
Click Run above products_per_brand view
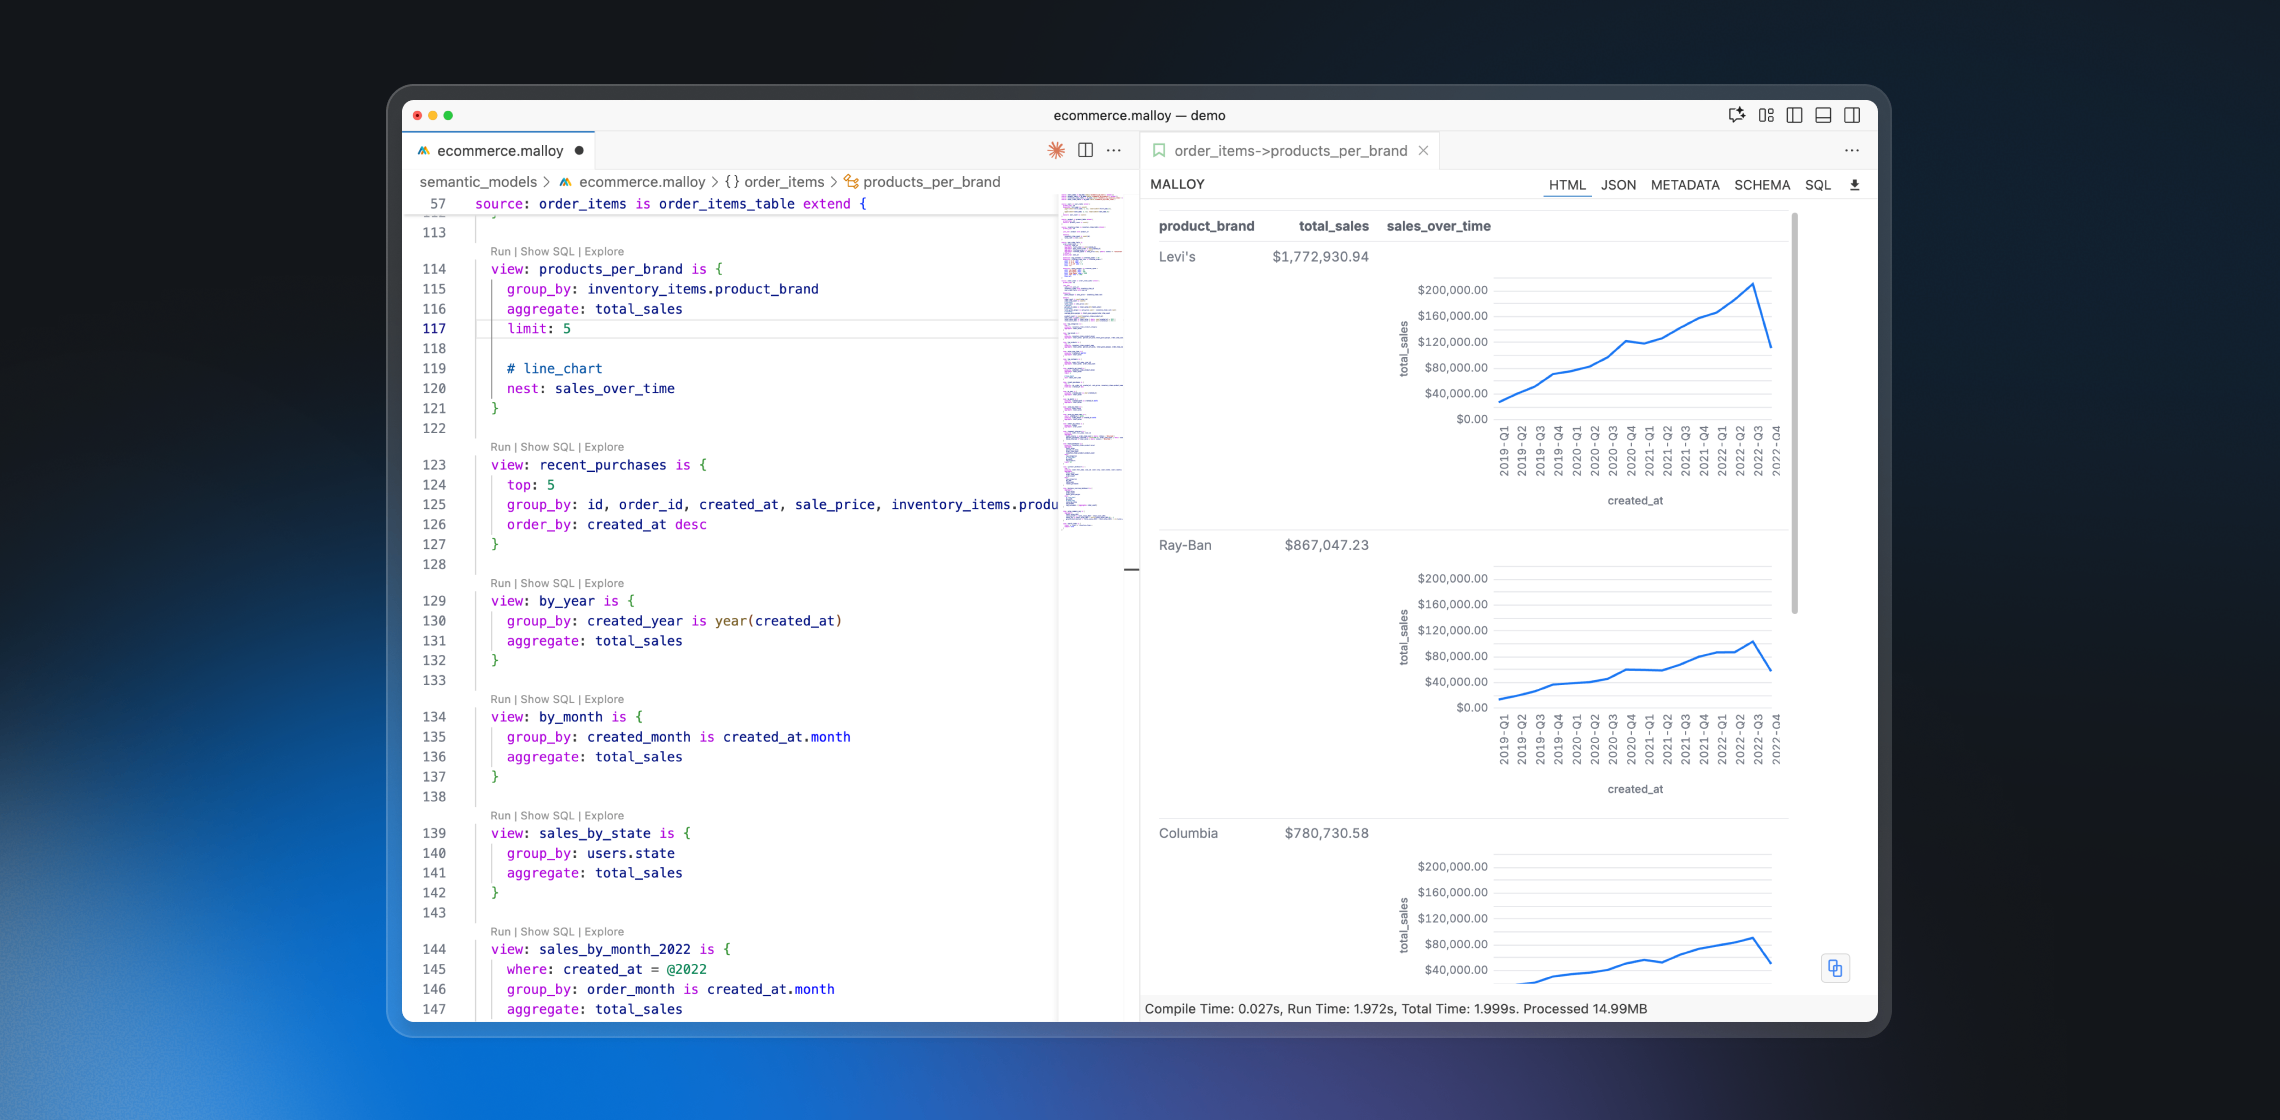(x=500, y=252)
